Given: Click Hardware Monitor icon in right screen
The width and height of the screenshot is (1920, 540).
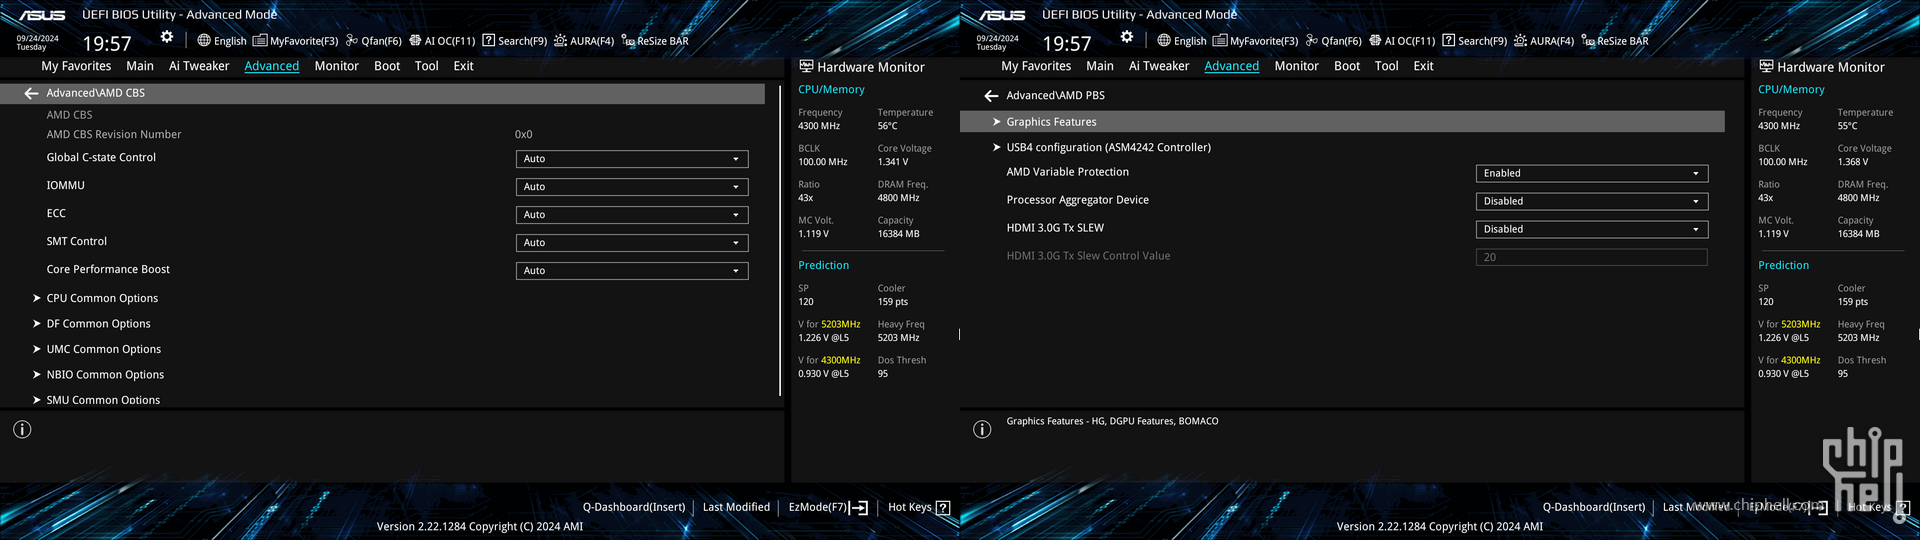Looking at the screenshot, I should click(x=1766, y=66).
